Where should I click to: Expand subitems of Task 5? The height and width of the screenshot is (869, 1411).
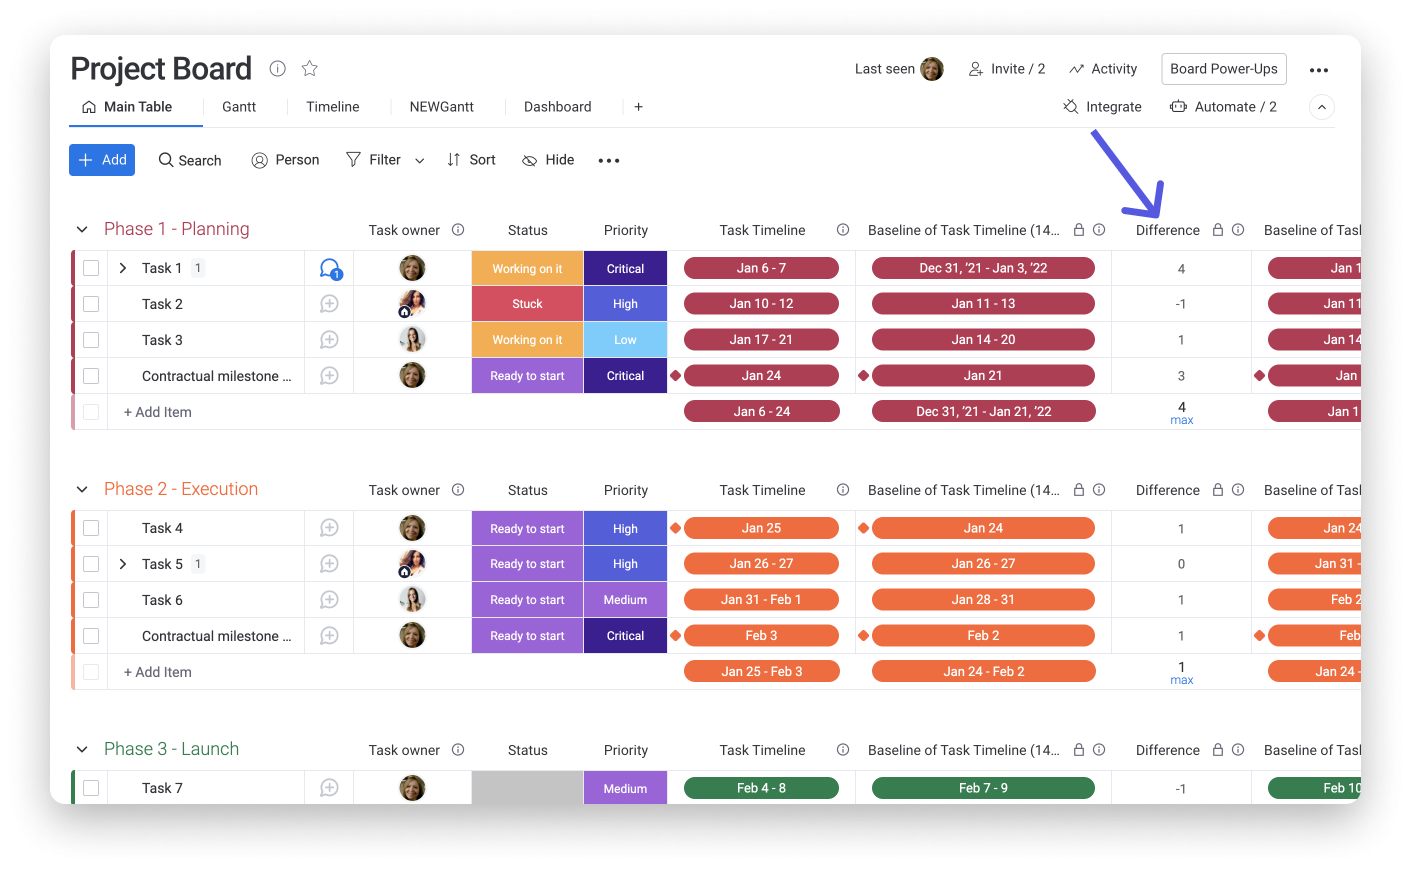(121, 563)
